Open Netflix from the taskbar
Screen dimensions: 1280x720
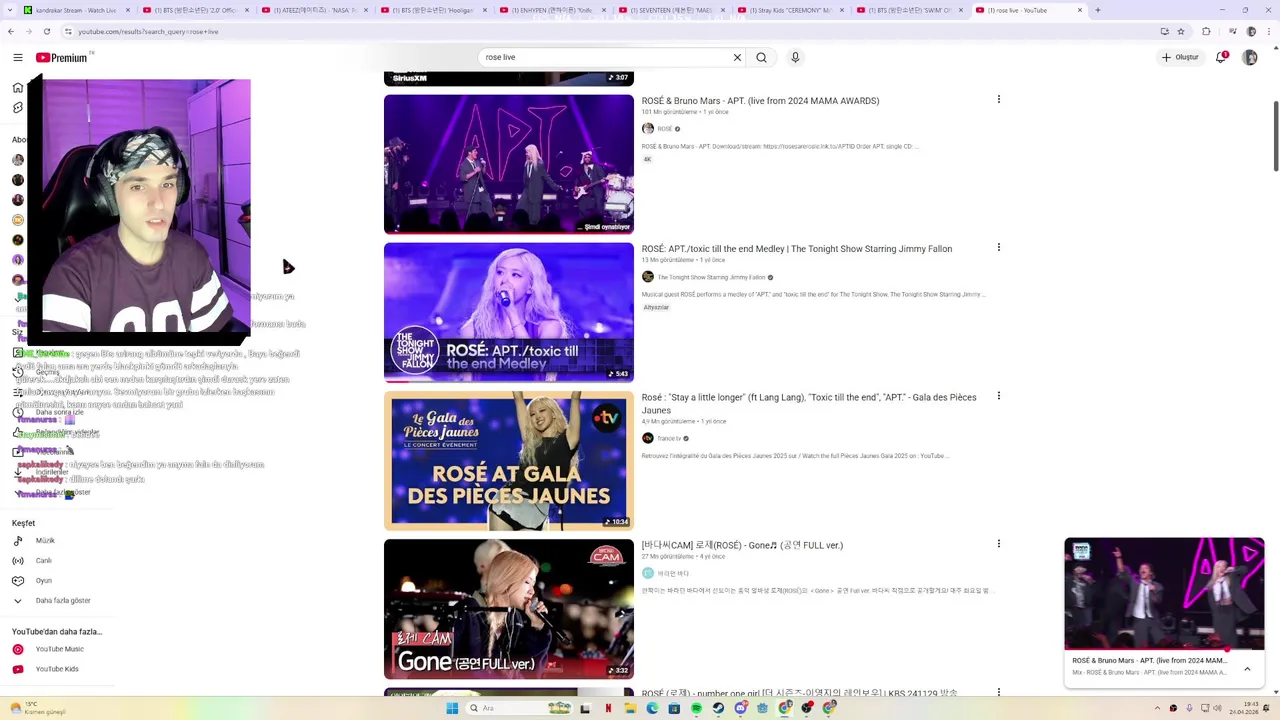coord(608,708)
